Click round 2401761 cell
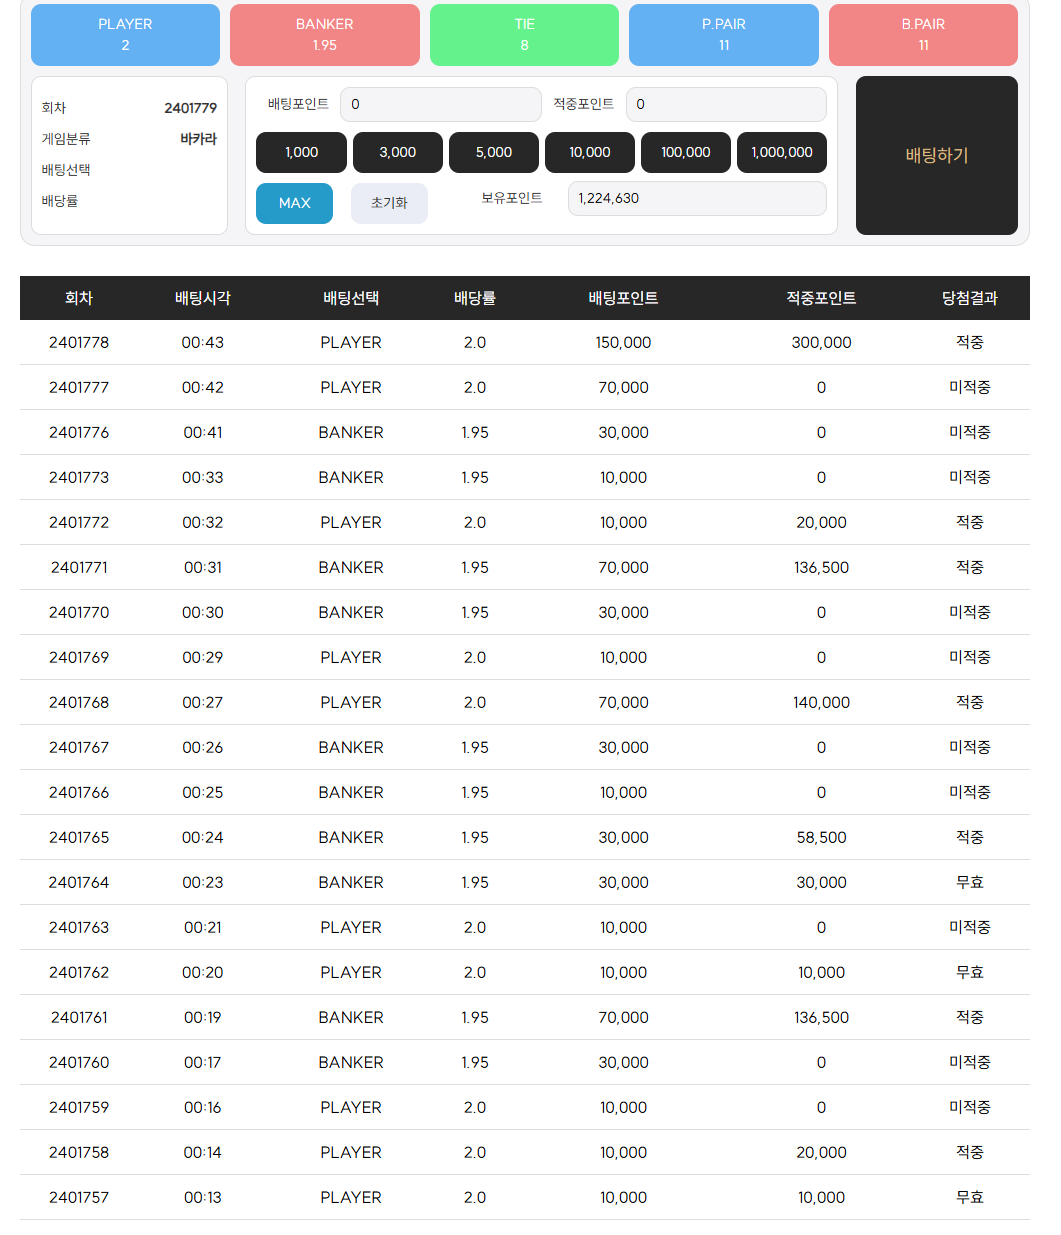Image resolution: width=1061 pixels, height=1235 pixels. point(79,1017)
